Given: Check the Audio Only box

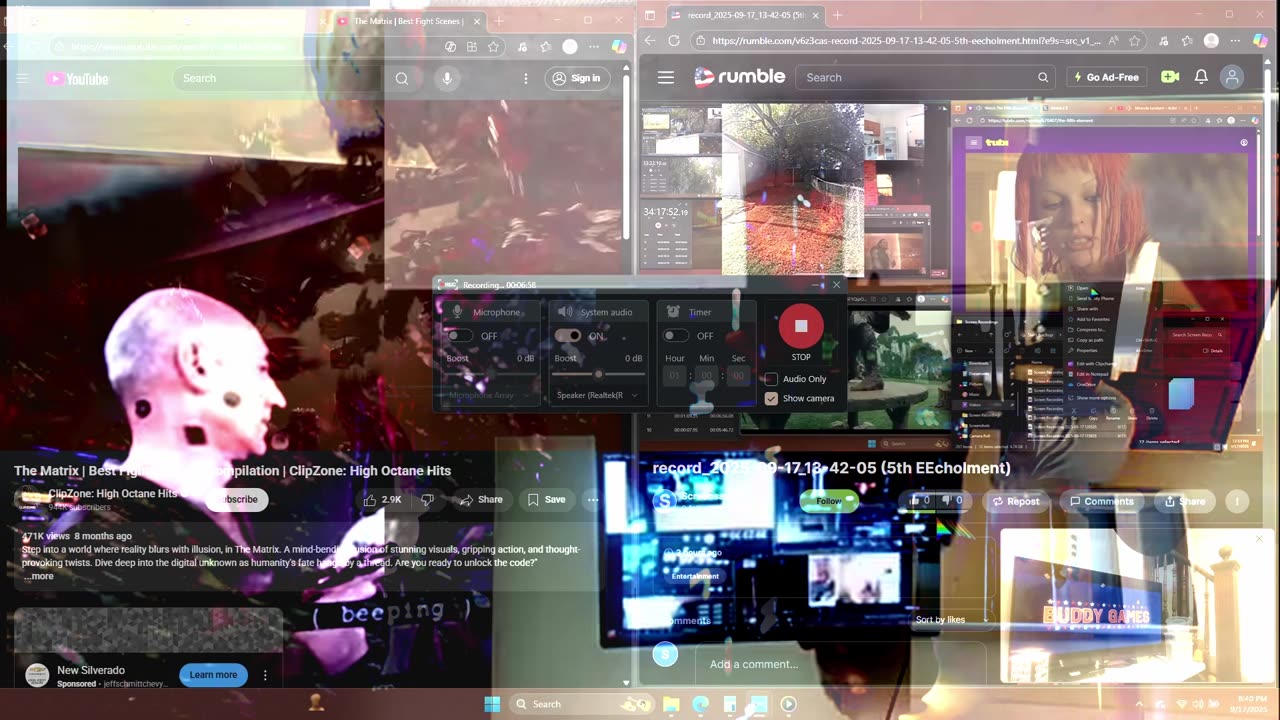Looking at the screenshot, I should pos(771,379).
